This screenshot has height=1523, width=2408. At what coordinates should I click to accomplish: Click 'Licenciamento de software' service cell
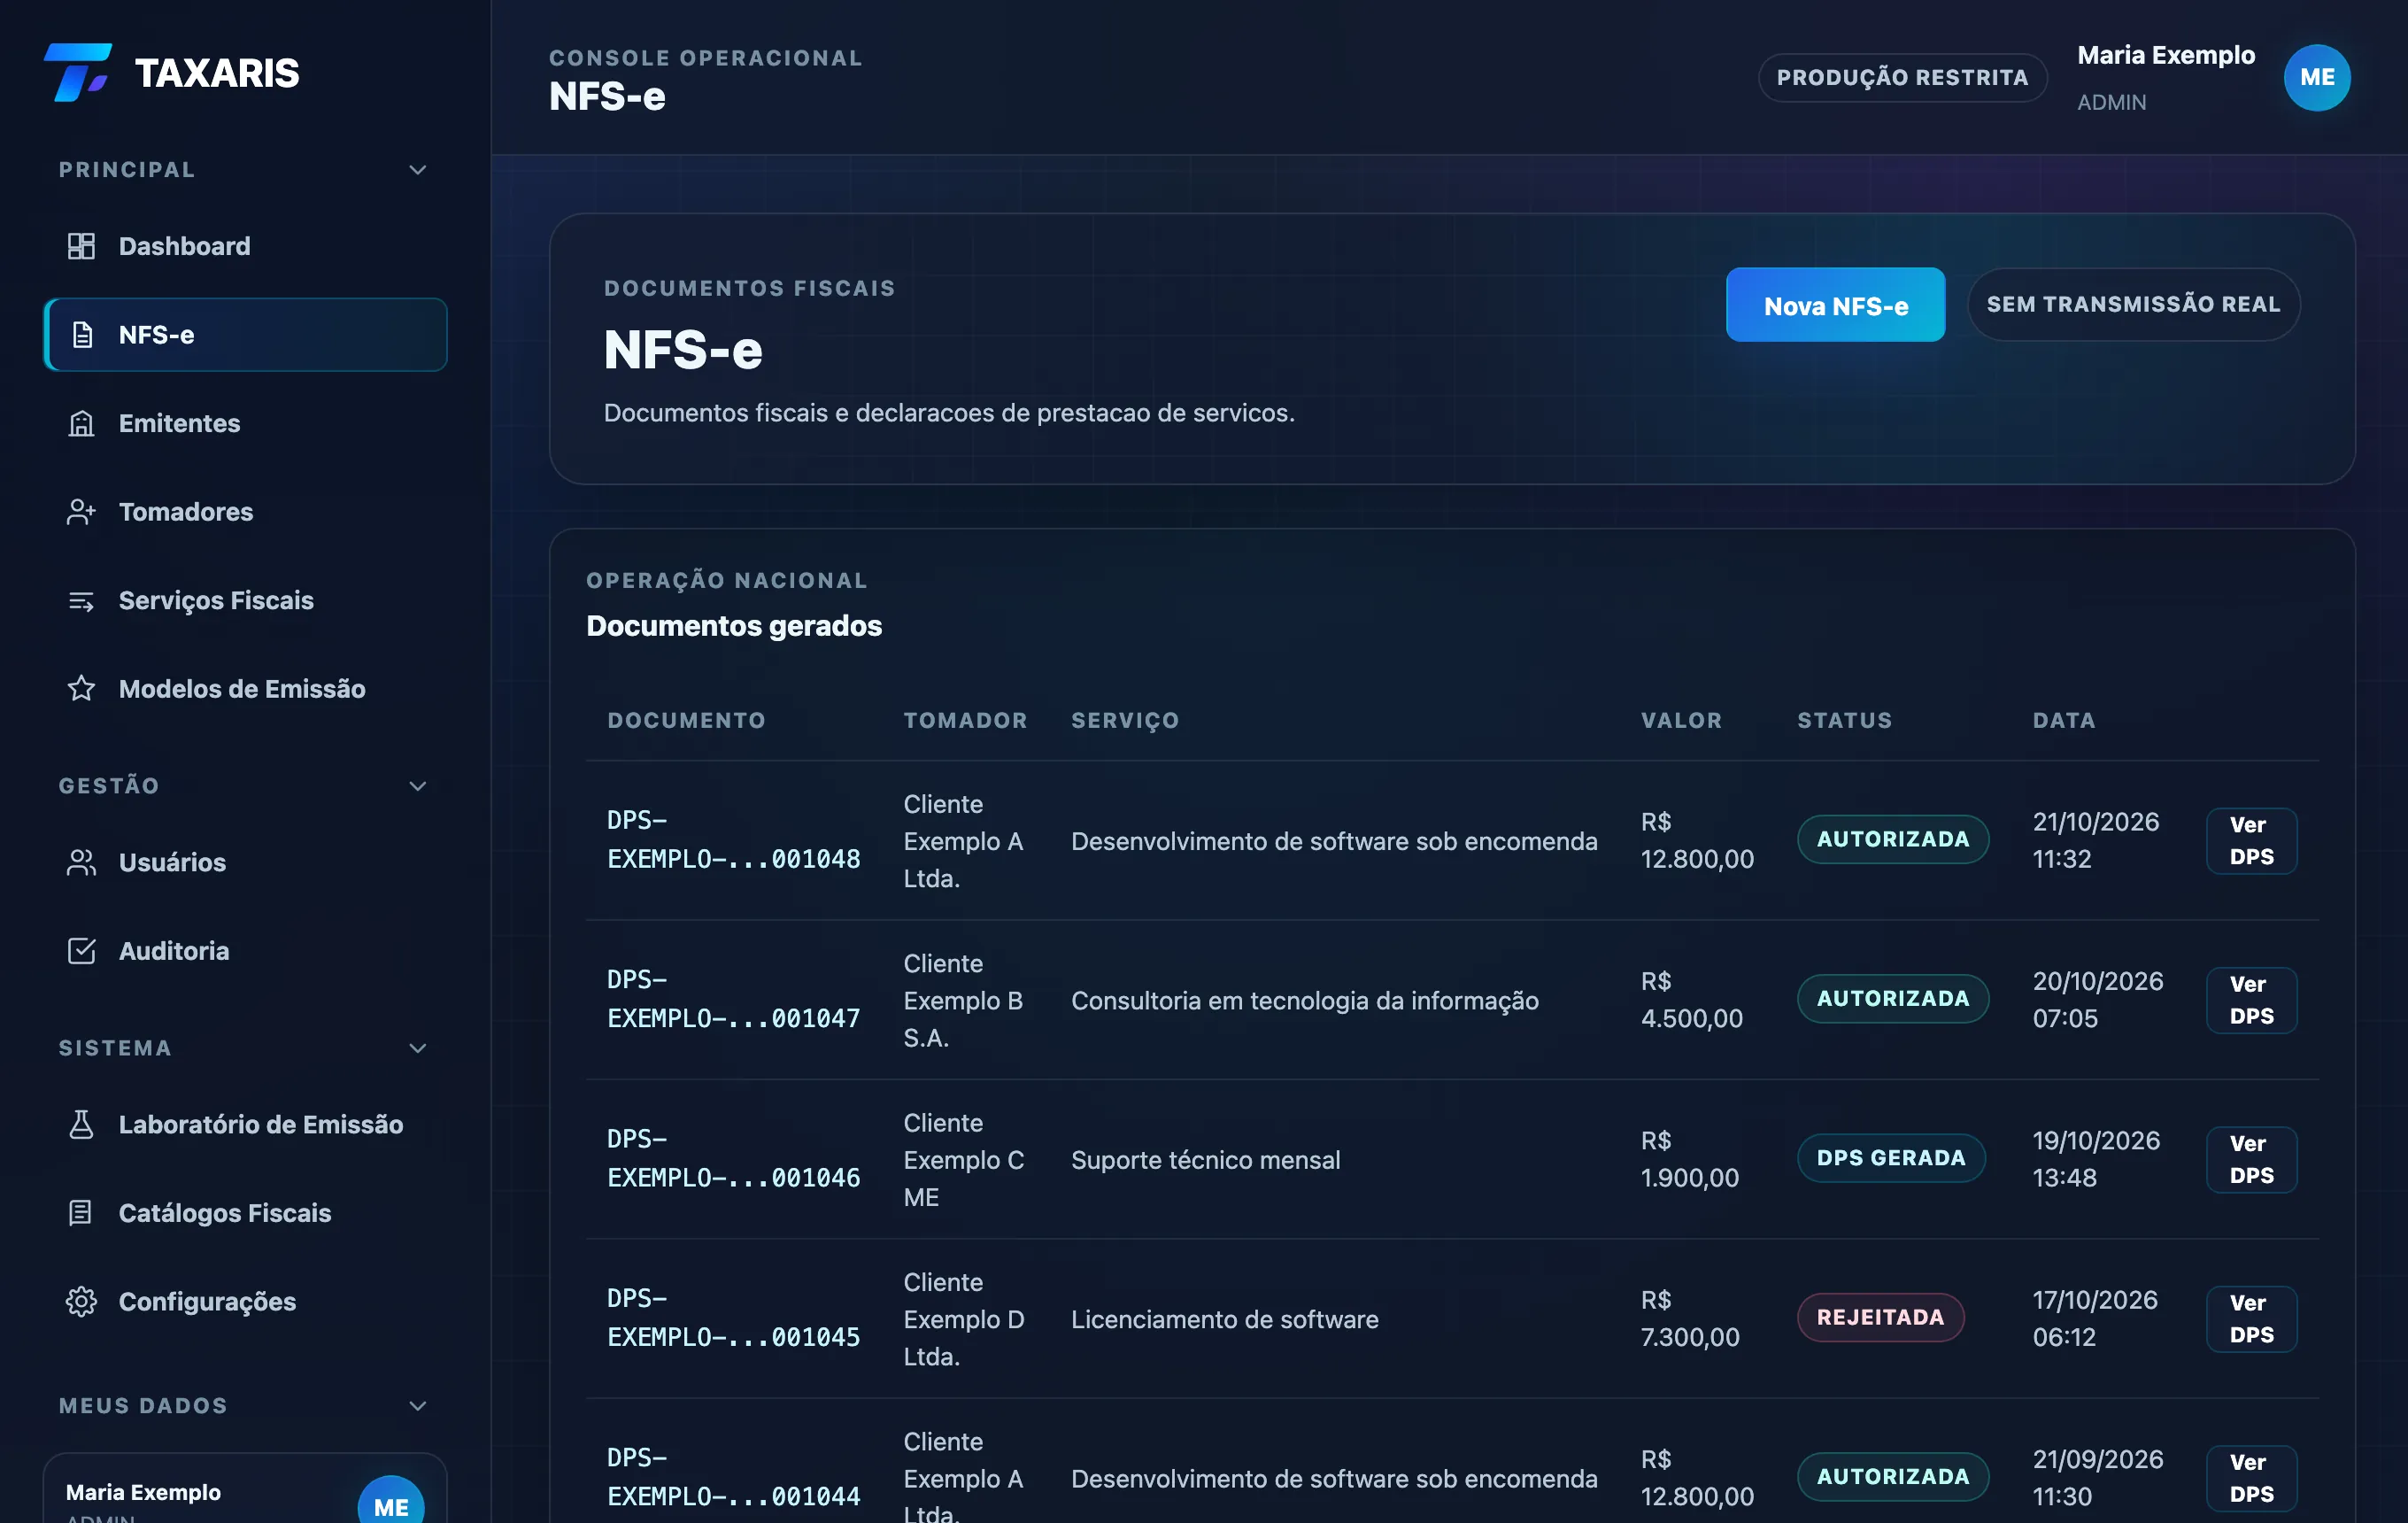point(1224,1319)
